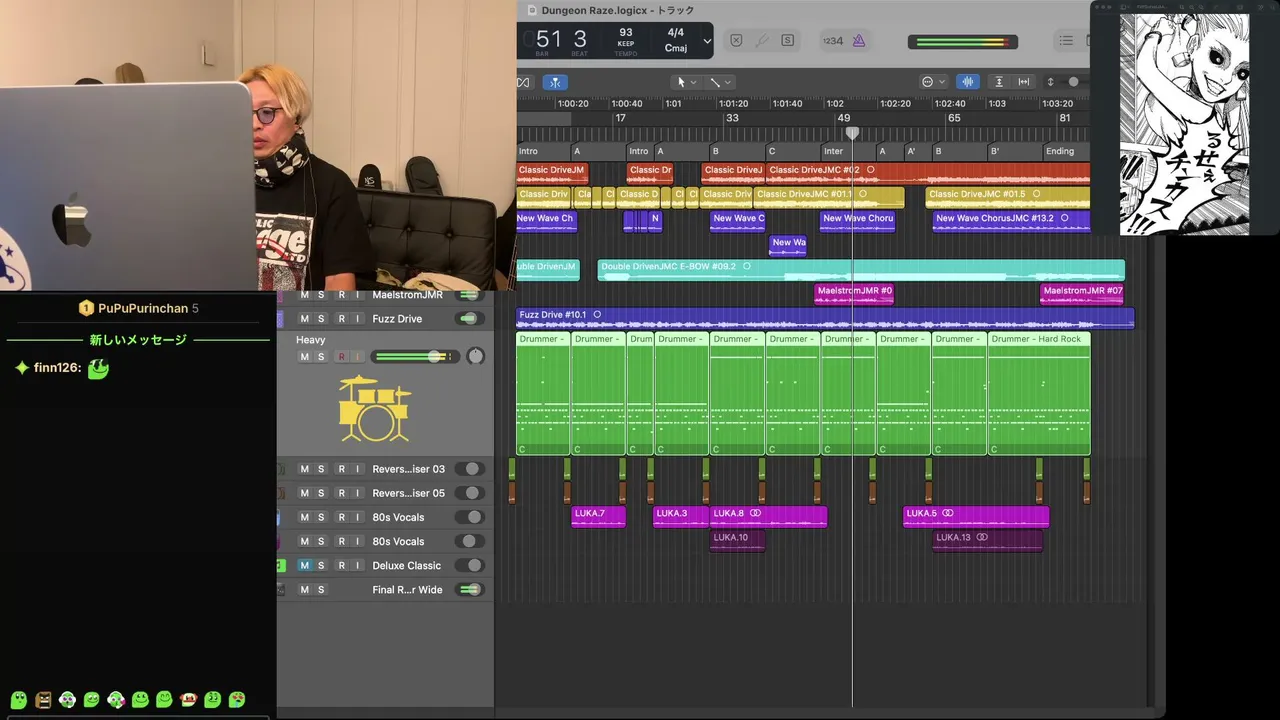Click the 93 tempo value
1280x720 pixels.
click(626, 32)
